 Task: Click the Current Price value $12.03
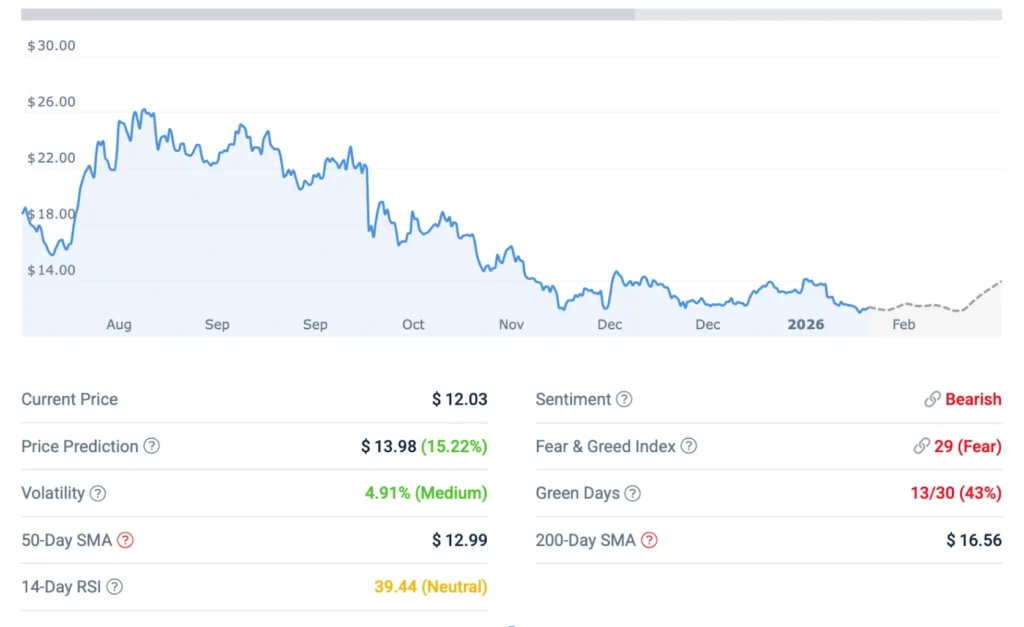coord(460,399)
